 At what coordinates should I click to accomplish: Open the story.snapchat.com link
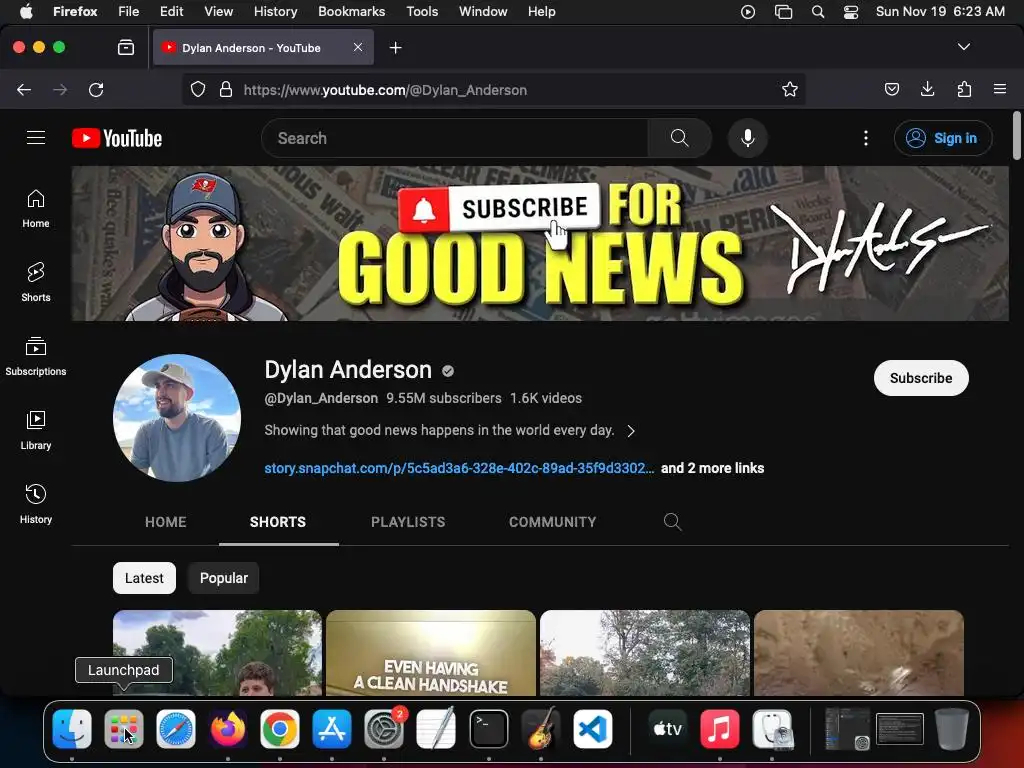point(459,468)
